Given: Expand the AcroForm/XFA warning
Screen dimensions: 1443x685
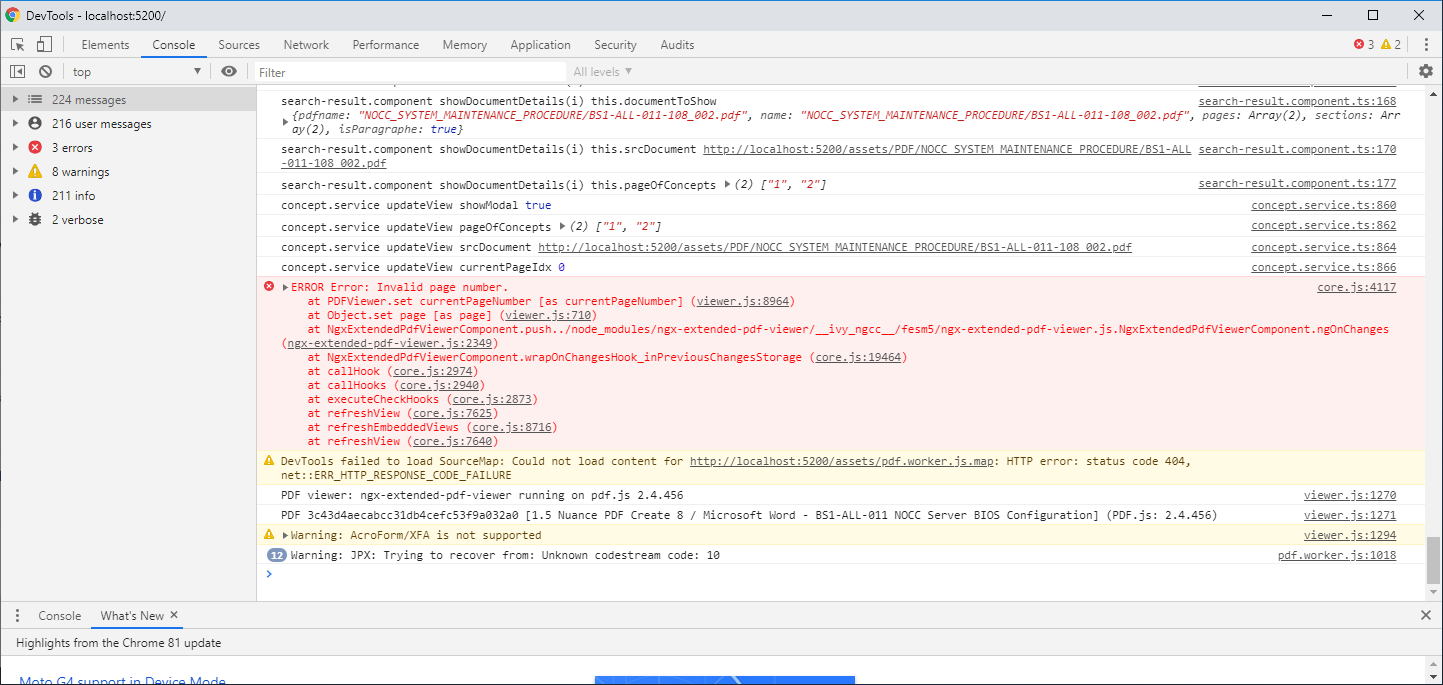Looking at the screenshot, I should pyautogui.click(x=285, y=535).
